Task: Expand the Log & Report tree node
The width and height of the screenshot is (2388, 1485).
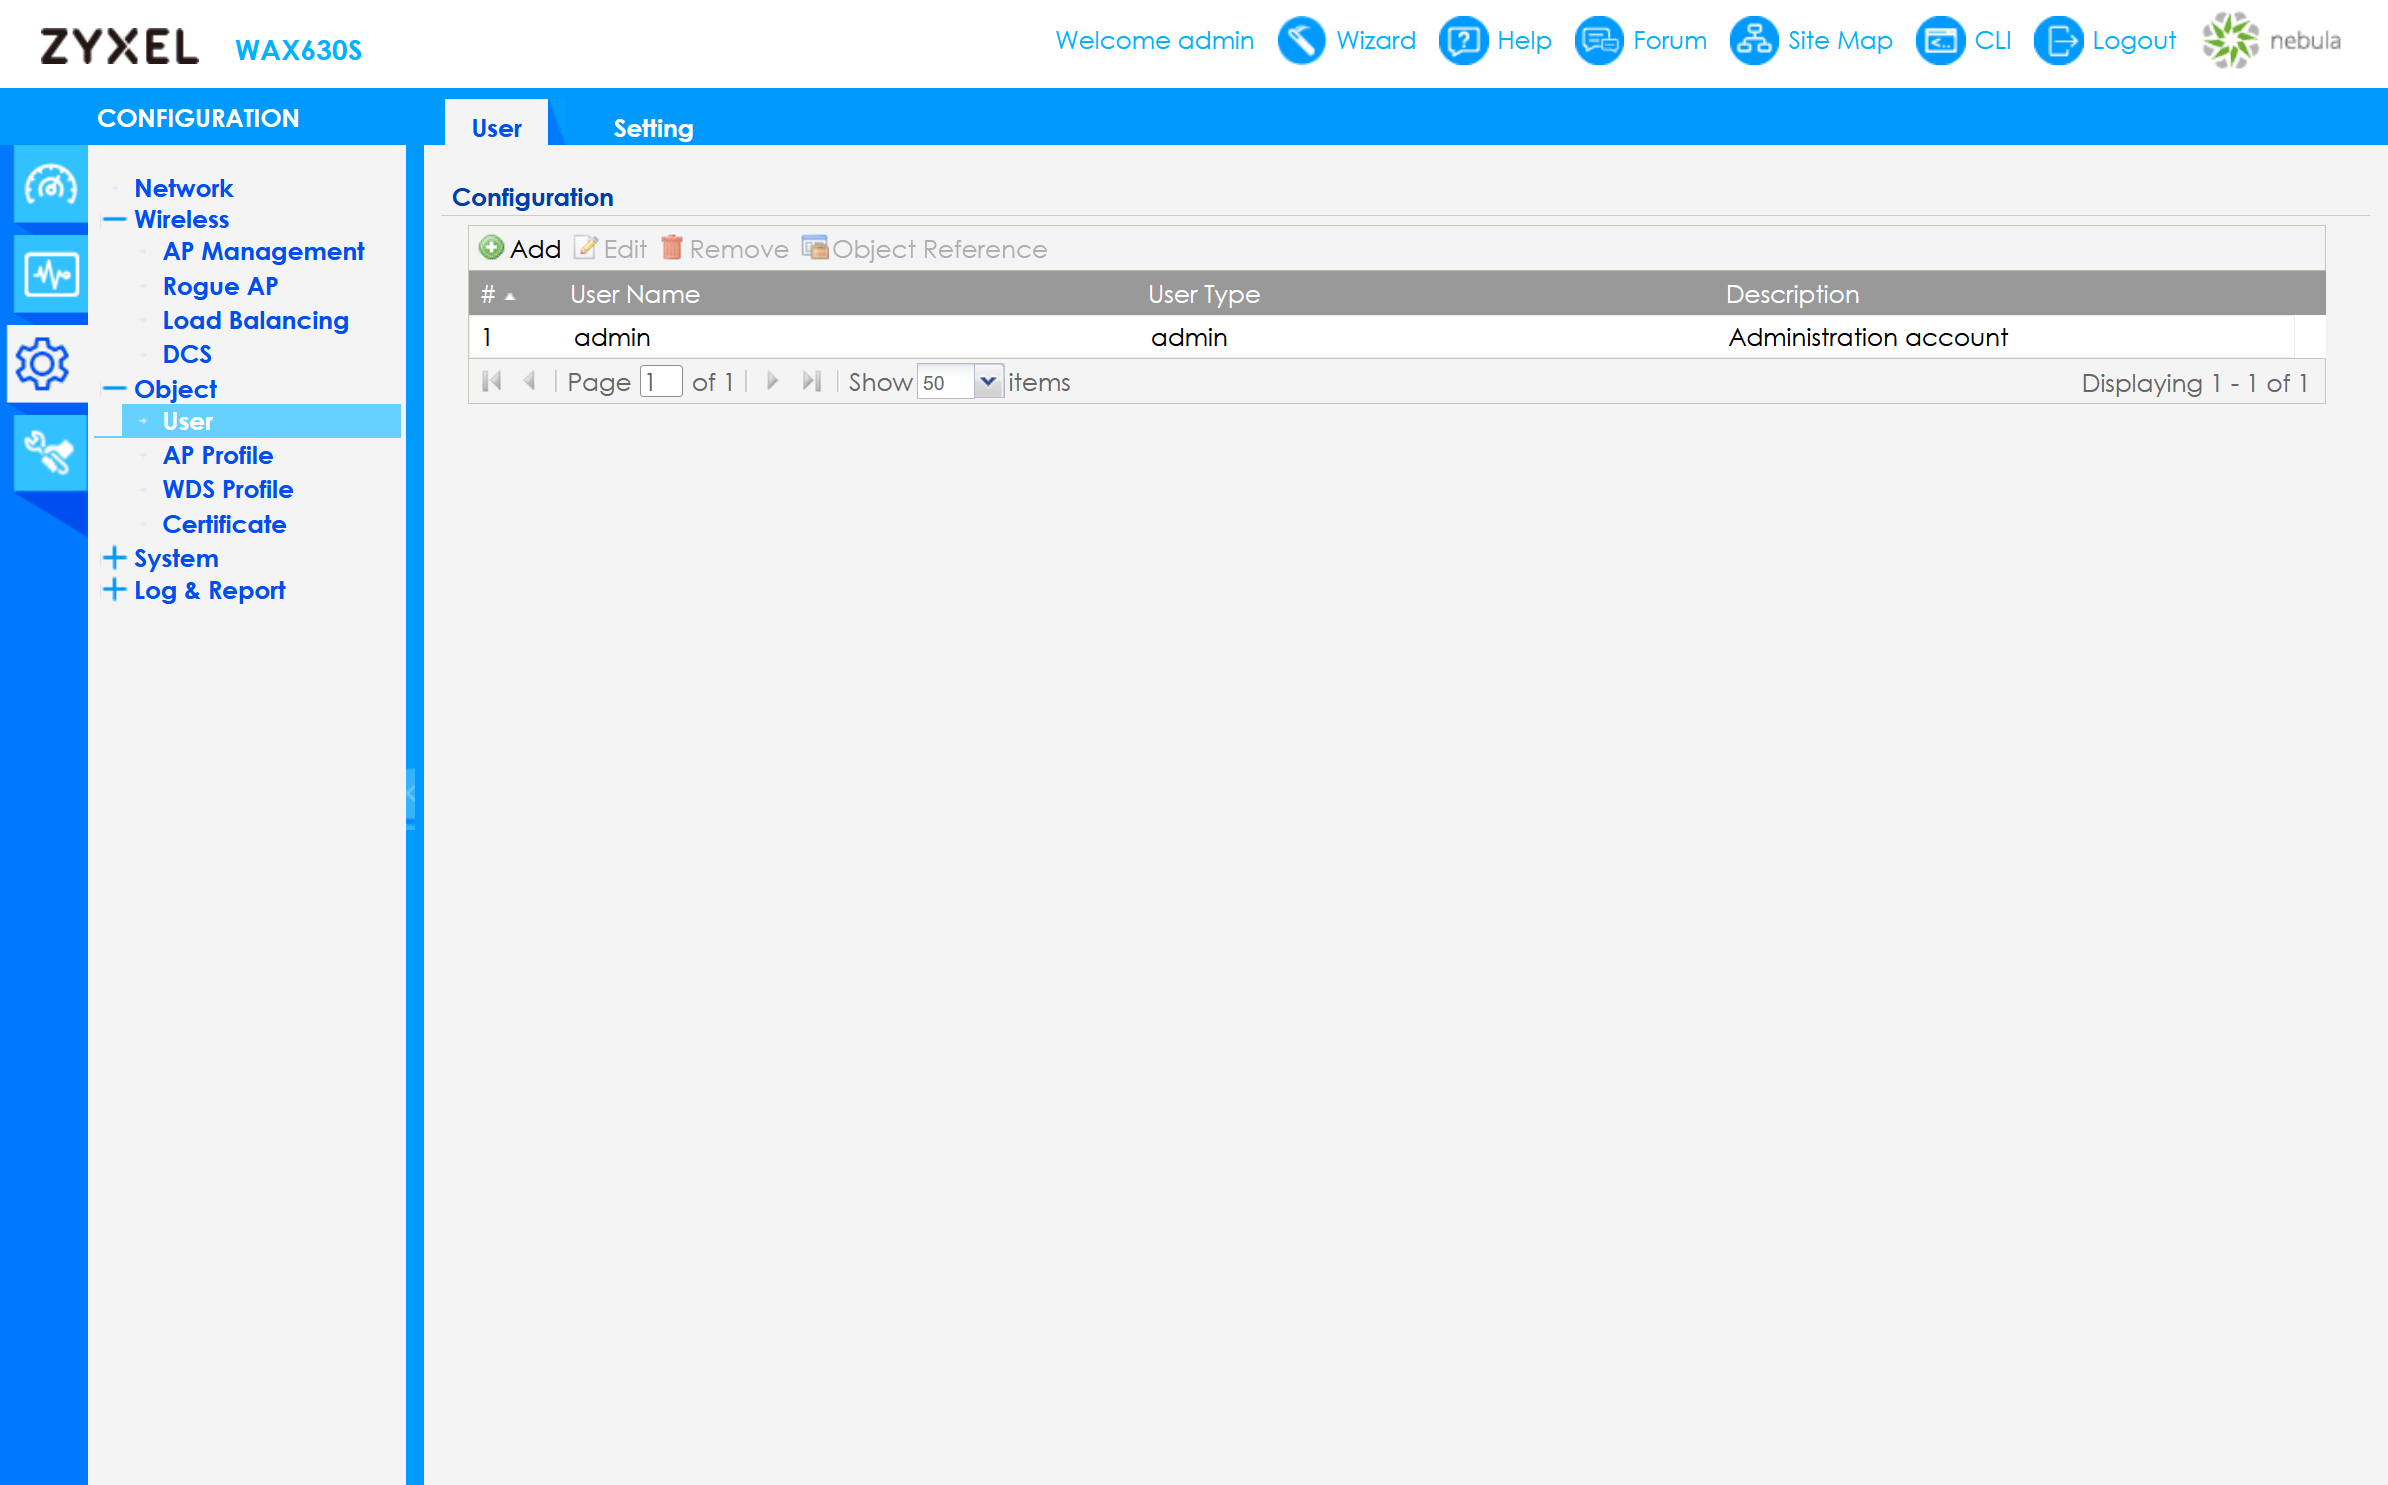Action: point(115,590)
